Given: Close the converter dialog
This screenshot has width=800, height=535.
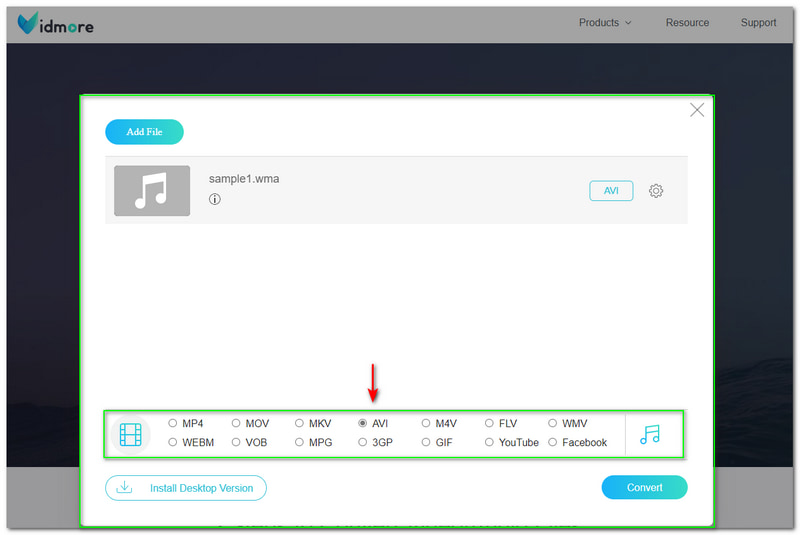Looking at the screenshot, I should click(697, 110).
